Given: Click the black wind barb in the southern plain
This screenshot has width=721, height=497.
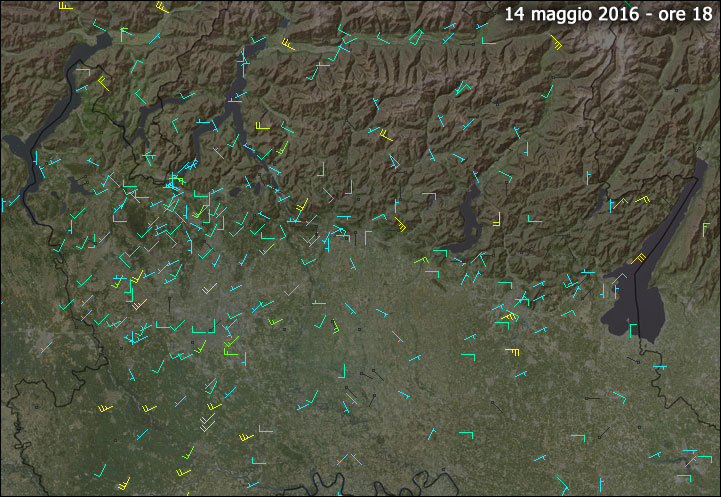Looking at the screenshot, I should click(374, 374).
